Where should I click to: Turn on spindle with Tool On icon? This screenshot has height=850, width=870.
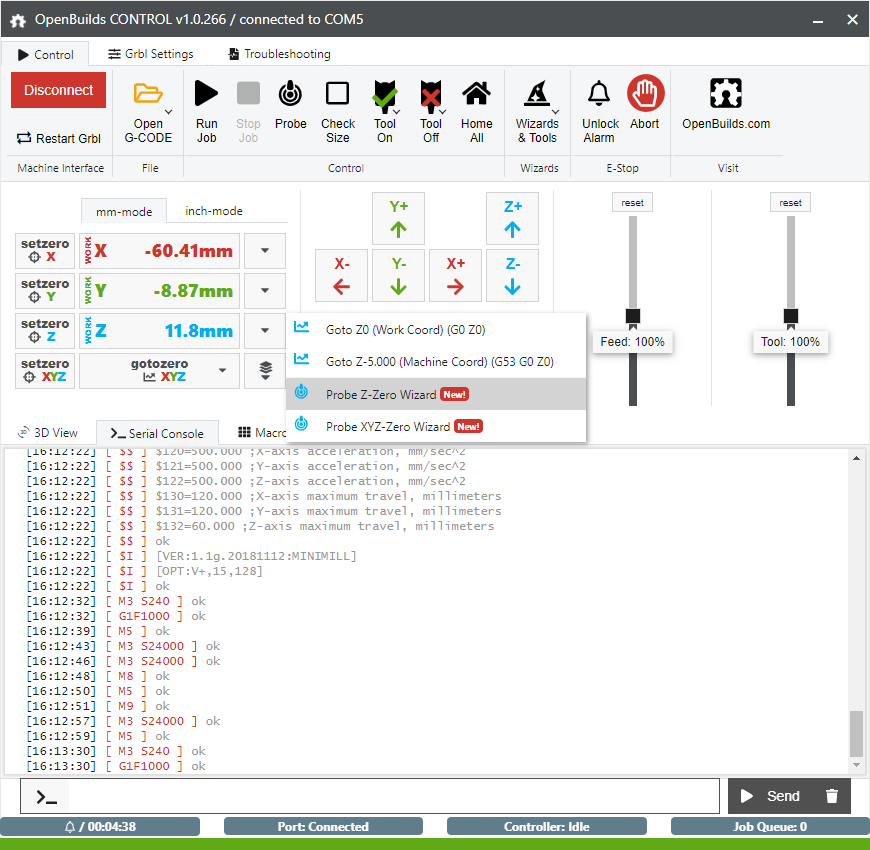384,105
